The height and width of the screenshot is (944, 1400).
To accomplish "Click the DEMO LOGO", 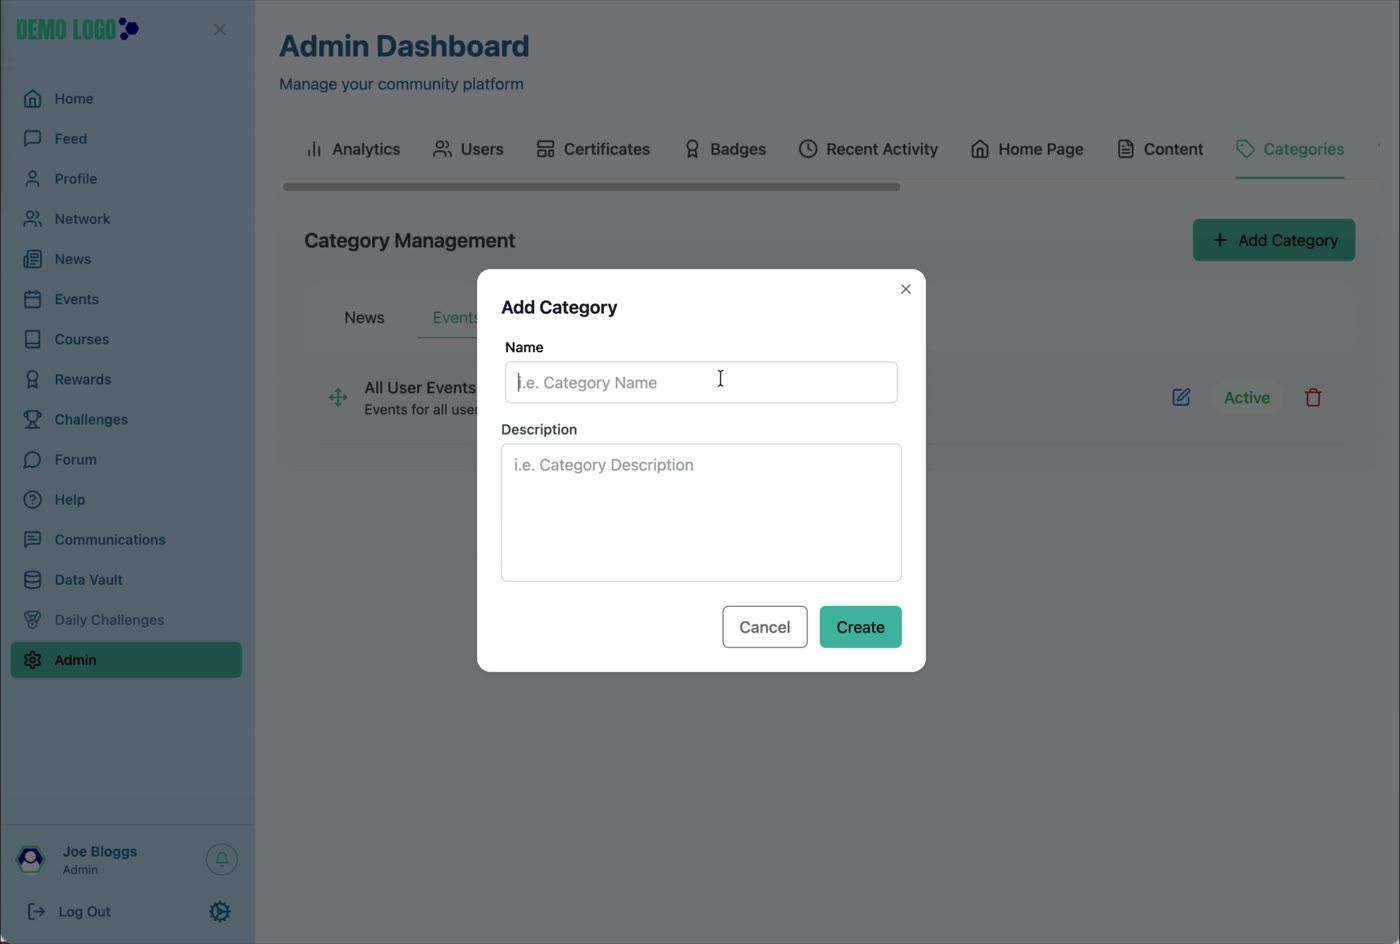I will (77, 29).
